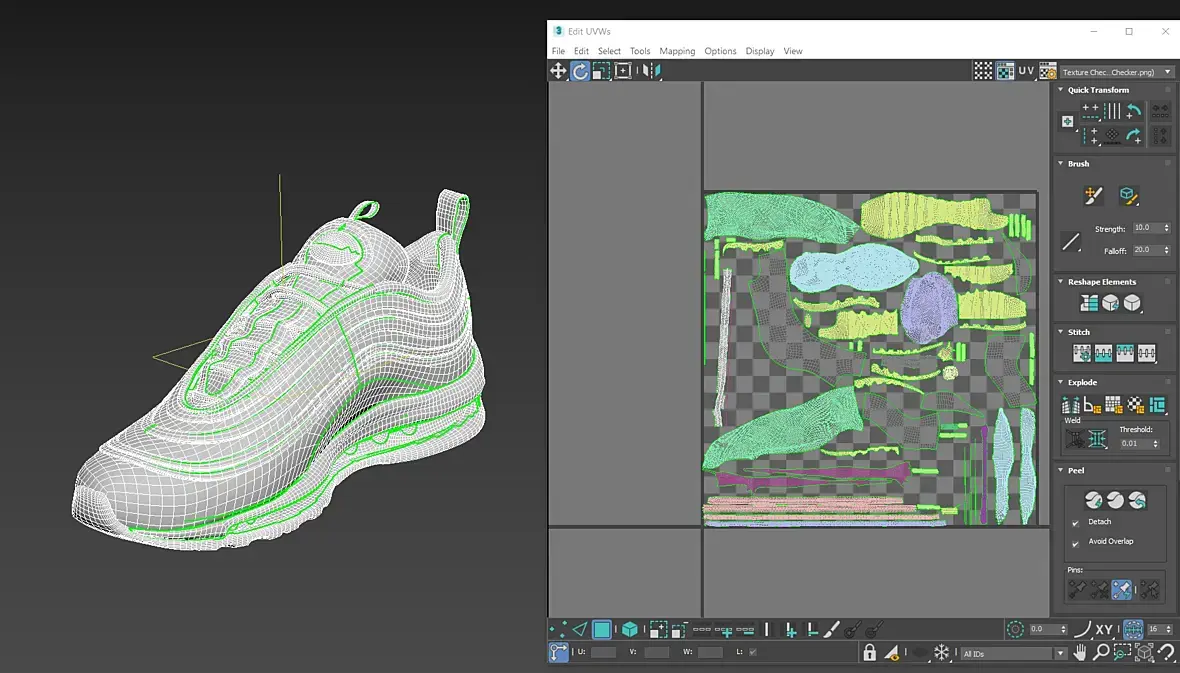Viewport: 1180px width, 673px height.
Task: Click the lock selection padlock icon
Action: 869,653
